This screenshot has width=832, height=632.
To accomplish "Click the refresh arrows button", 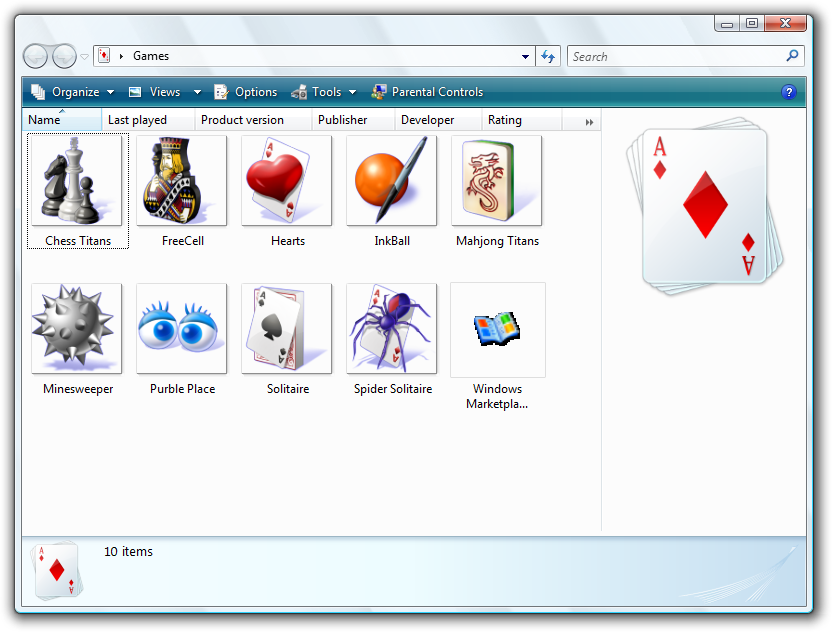I will coord(548,56).
